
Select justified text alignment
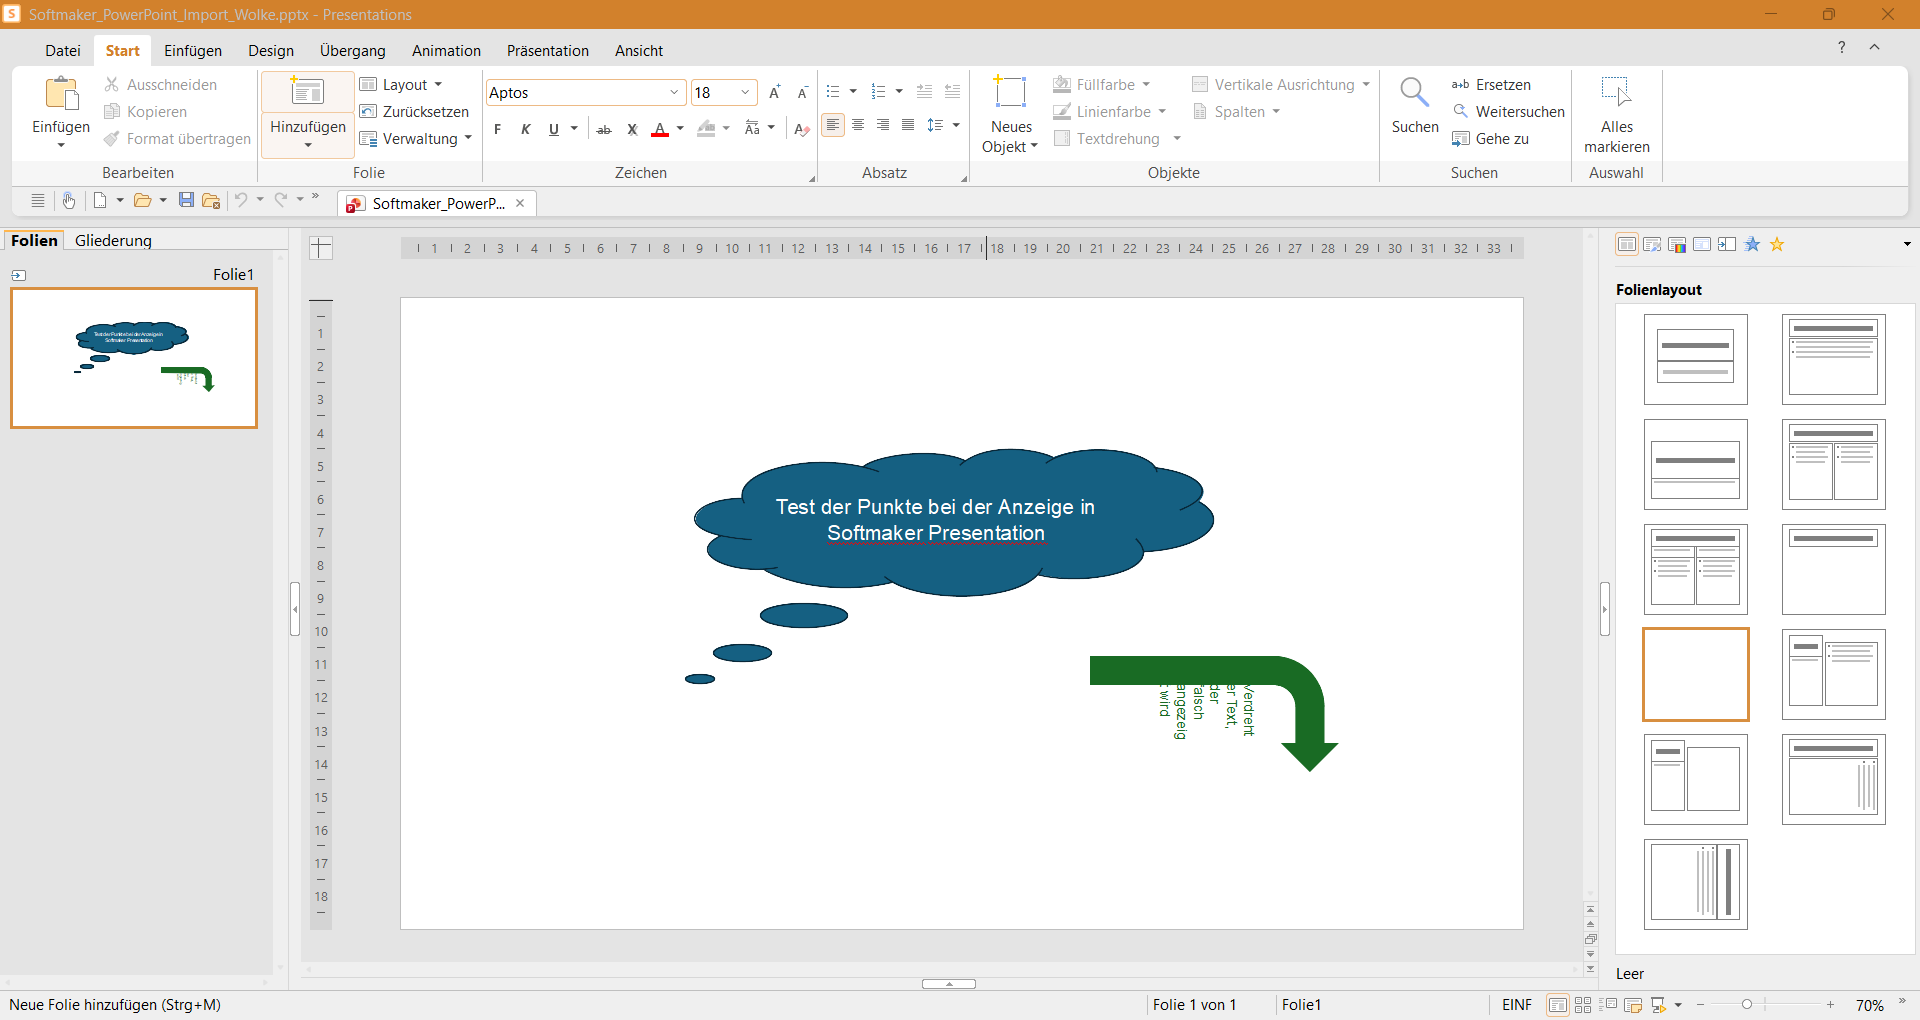pyautogui.click(x=908, y=125)
